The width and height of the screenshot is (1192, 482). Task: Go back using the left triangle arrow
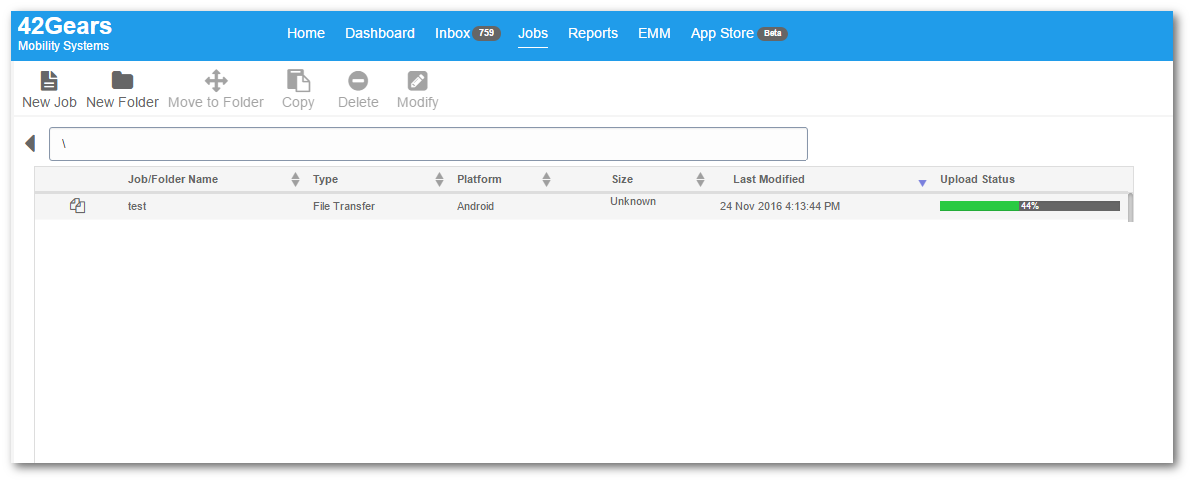pos(30,143)
